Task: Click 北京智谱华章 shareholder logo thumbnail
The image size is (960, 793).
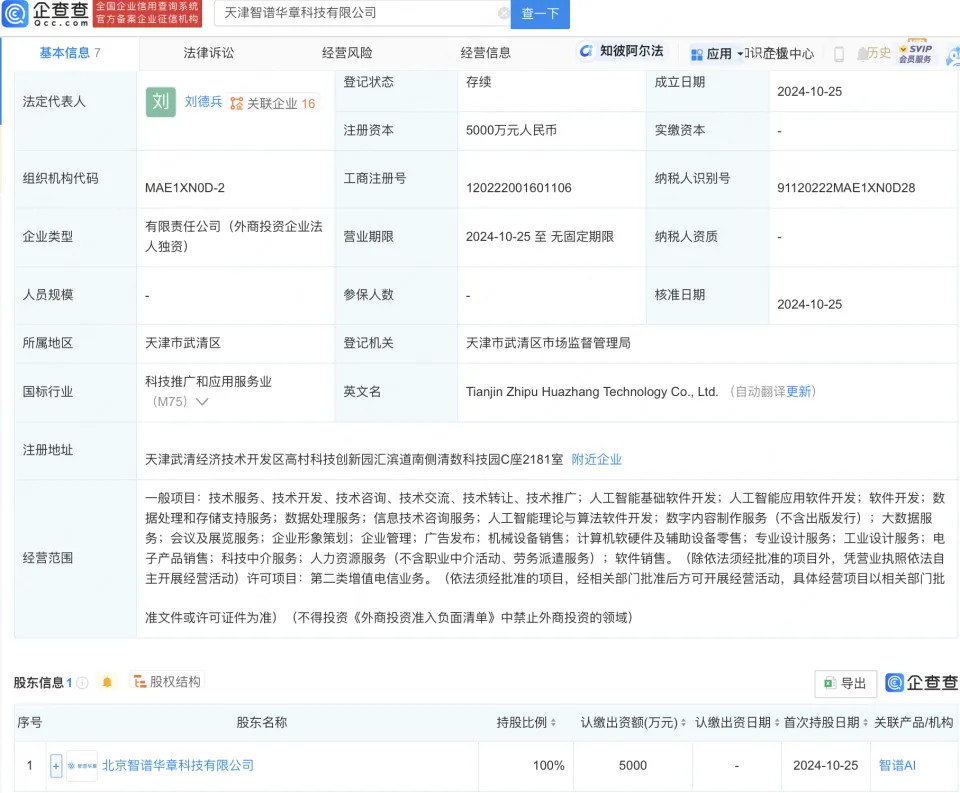Action: click(82, 765)
